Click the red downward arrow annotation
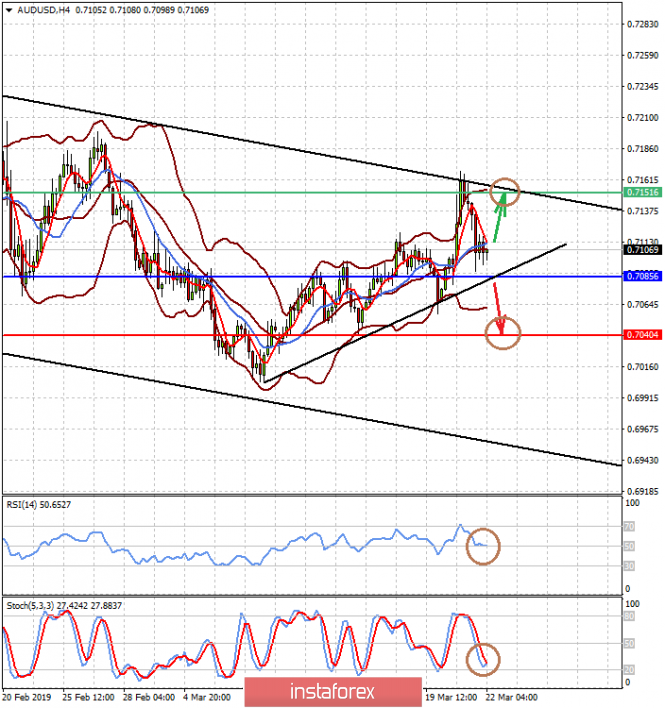Image resolution: width=665 pixels, height=708 pixels. pos(498,309)
